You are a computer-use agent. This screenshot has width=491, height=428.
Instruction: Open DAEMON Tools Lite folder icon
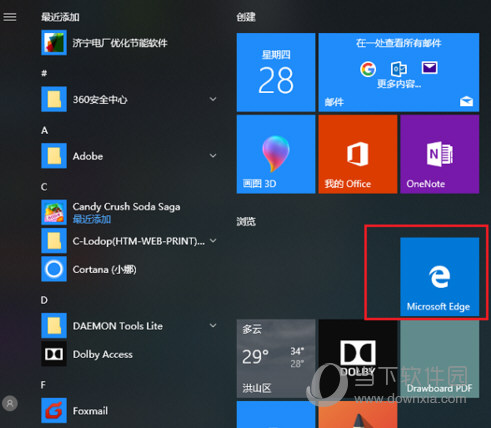54,326
